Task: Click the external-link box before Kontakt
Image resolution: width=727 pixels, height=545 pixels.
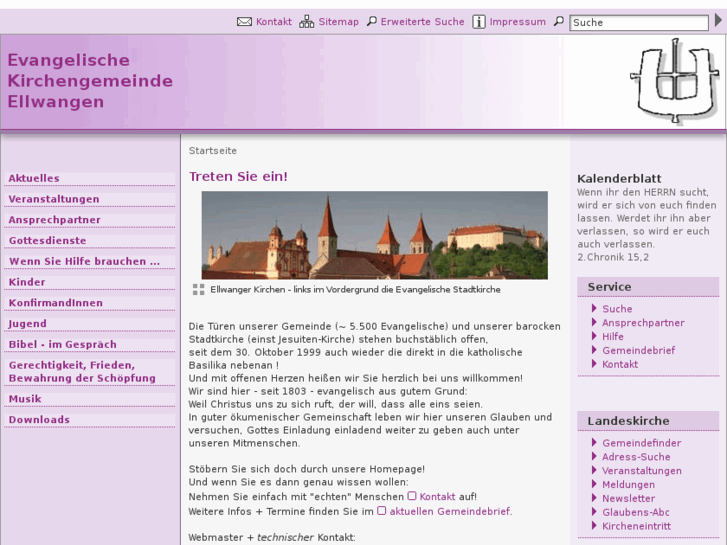Action: pos(412,496)
